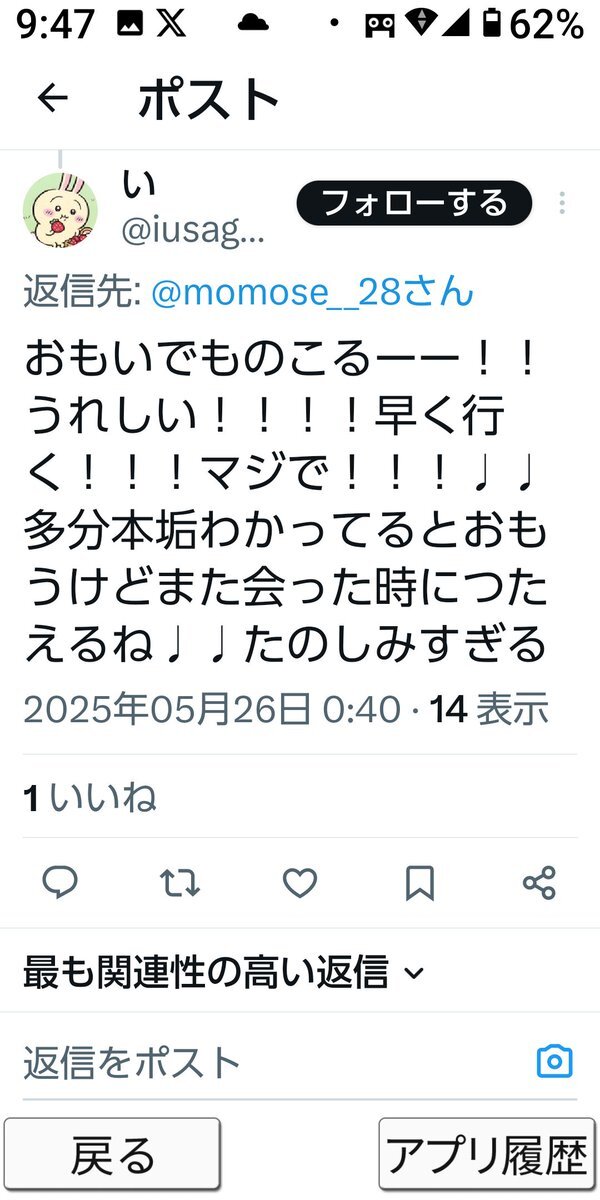Tap the camera icon in reply box
Image resolution: width=600 pixels, height=1200 pixels.
coord(555,1061)
